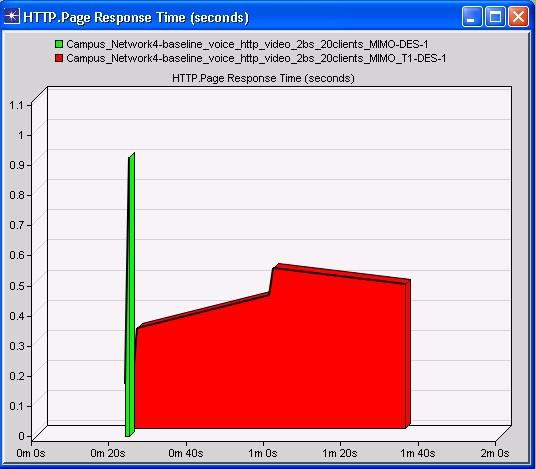This screenshot has width=536, height=469.
Task: Click the red legend swatch for MIMO_T1-DES-1
Action: tap(59, 58)
